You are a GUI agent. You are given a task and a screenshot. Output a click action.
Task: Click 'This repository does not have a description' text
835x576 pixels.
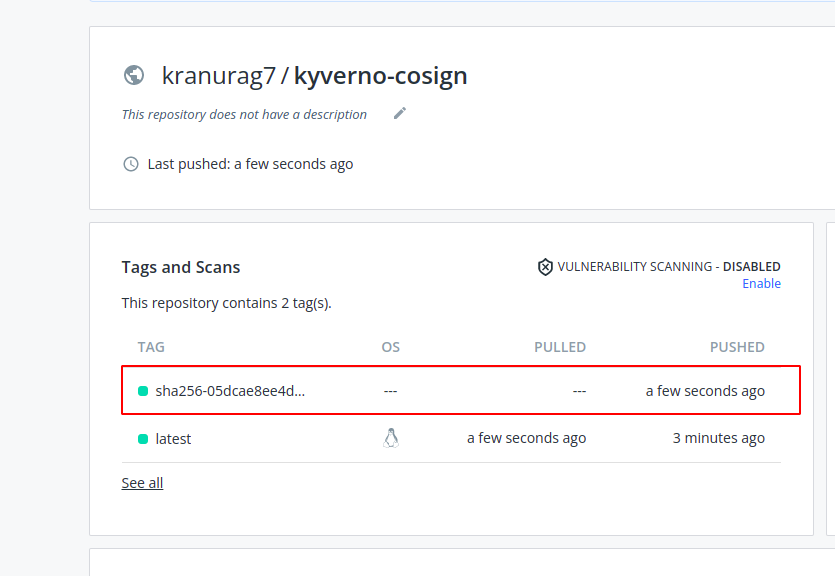244,114
